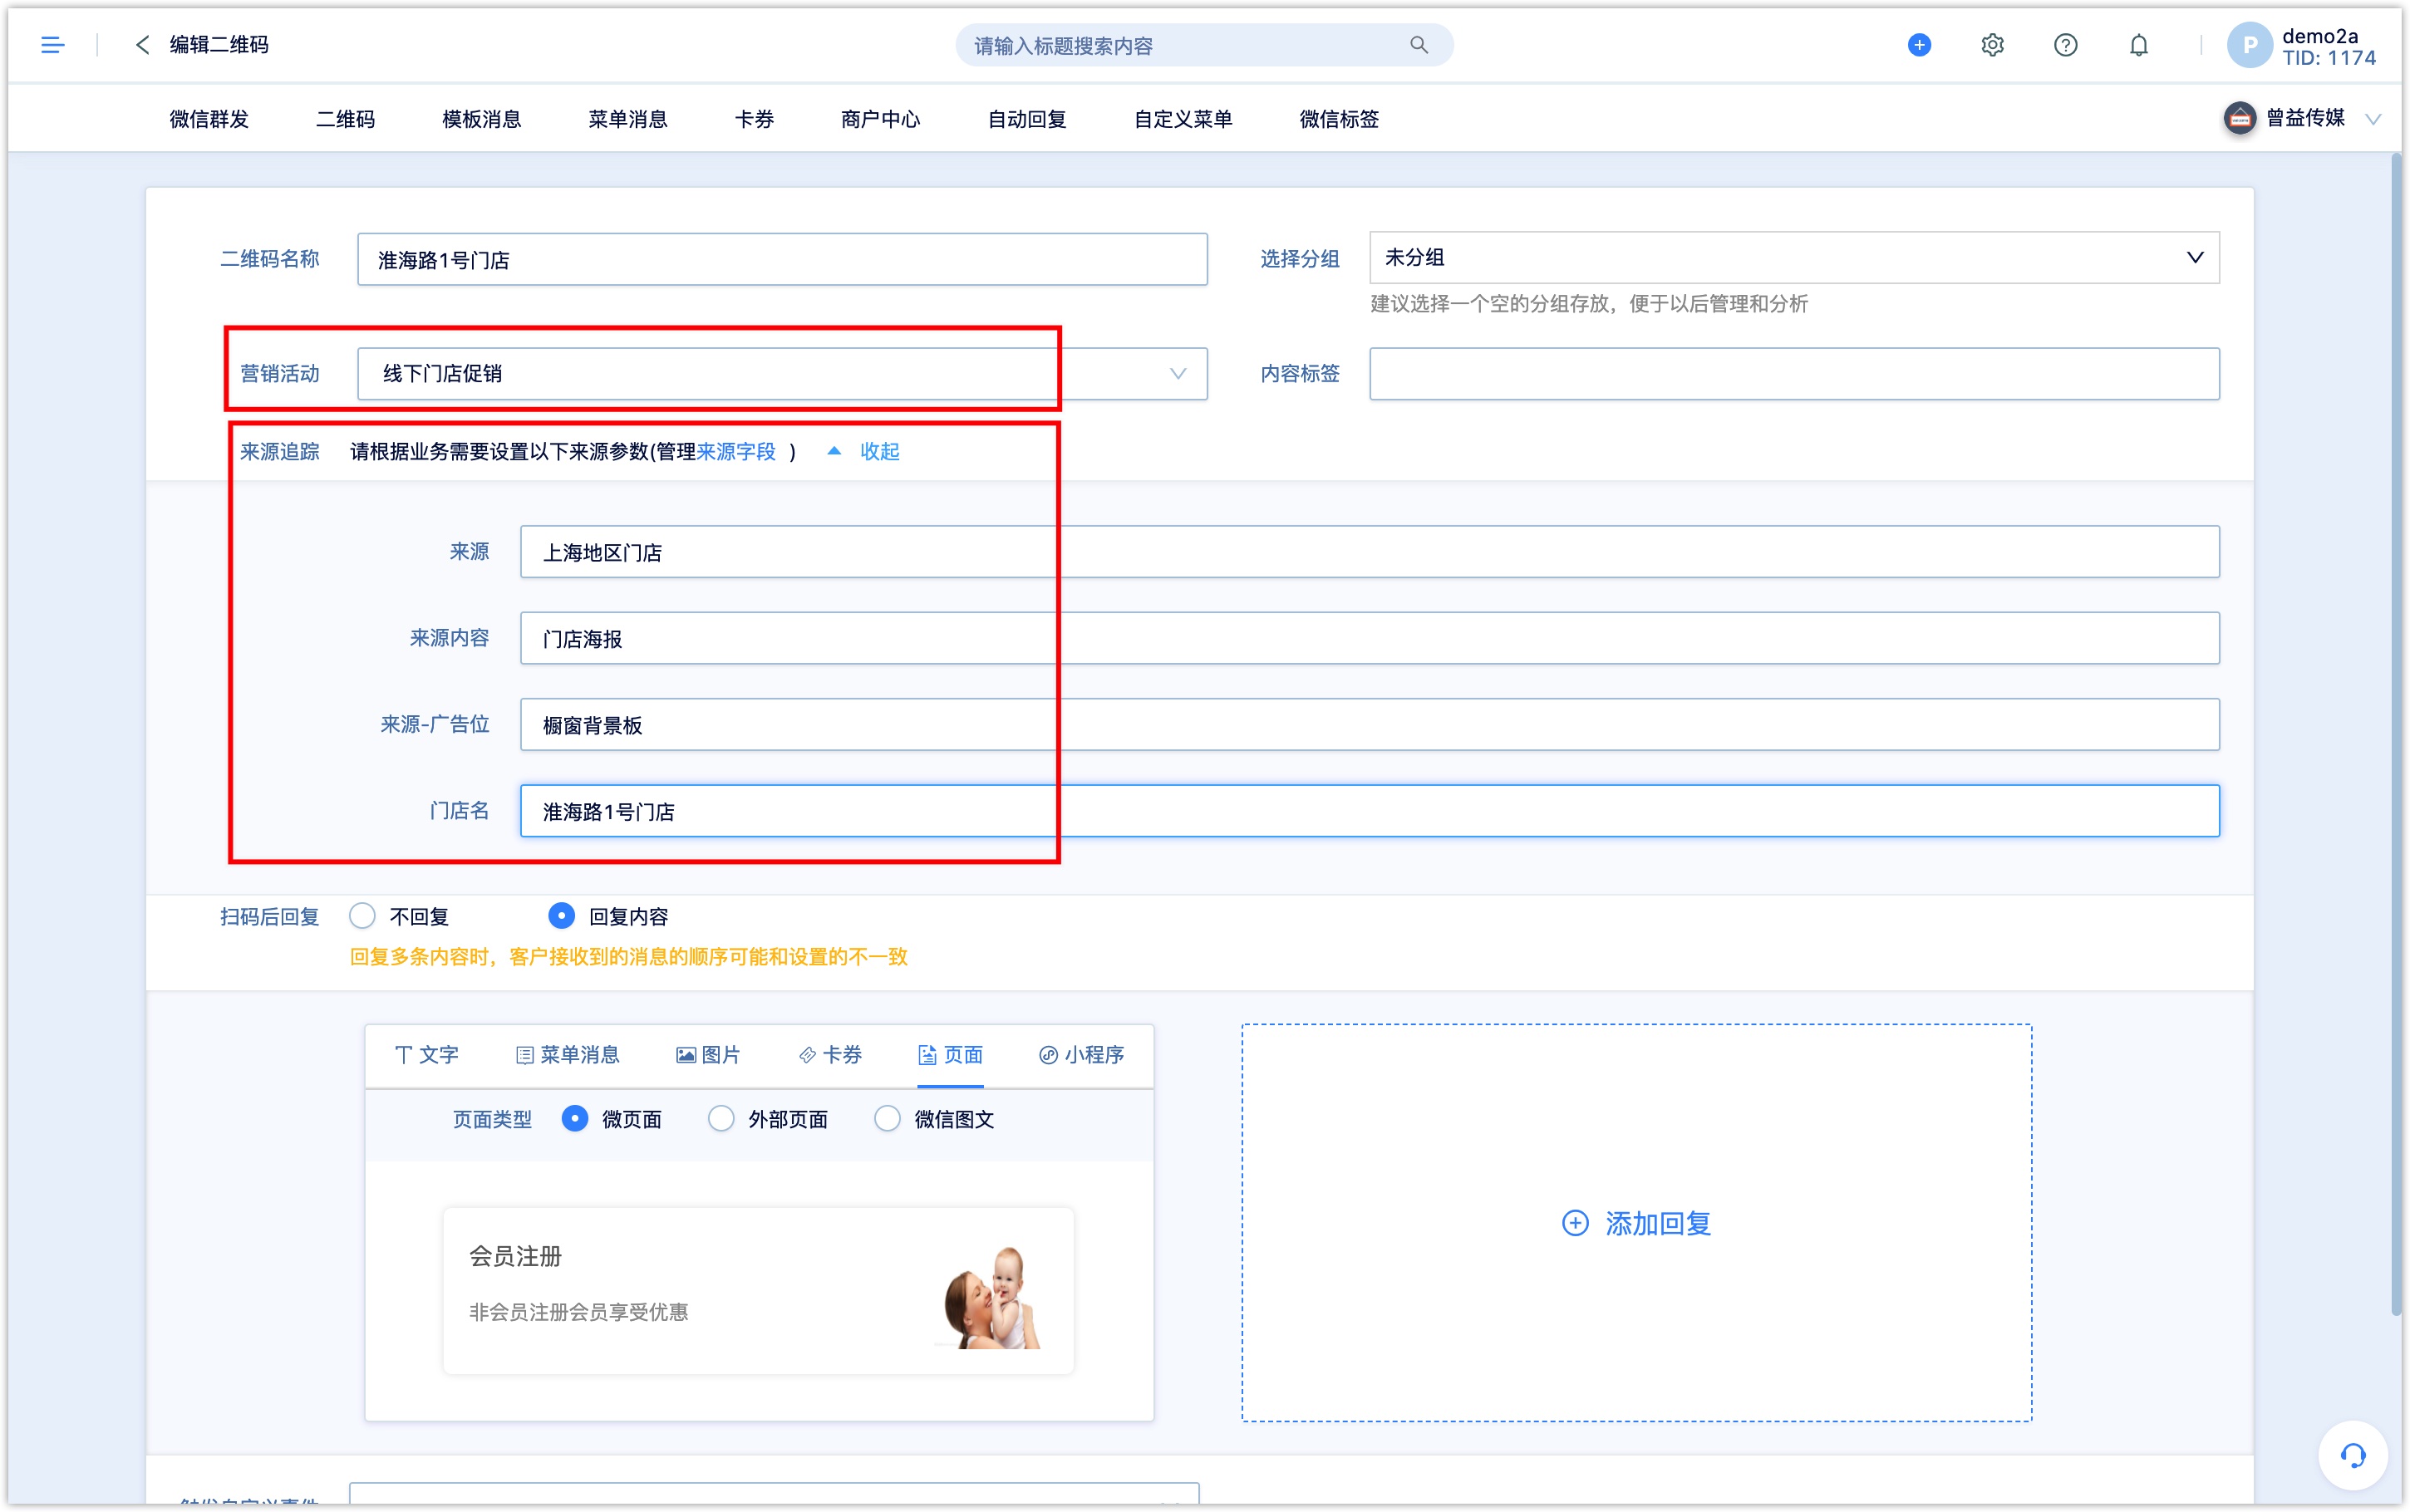The height and width of the screenshot is (1512, 2410).
Task: Click the 添加回复 button
Action: (1636, 1222)
